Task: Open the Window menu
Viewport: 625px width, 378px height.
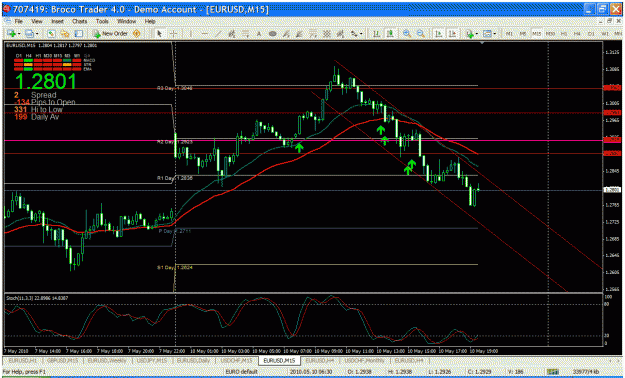Action: coord(127,21)
